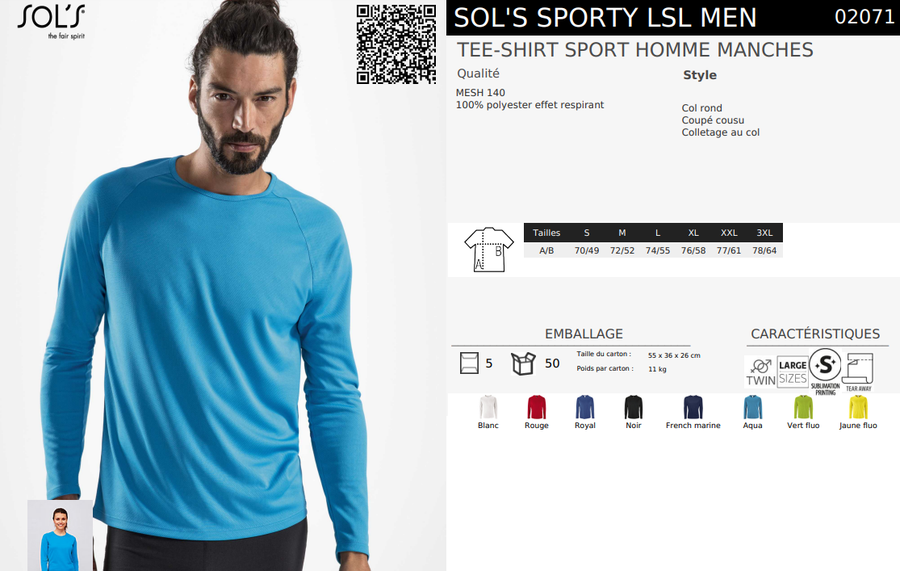Click the SOL'S logo

pyautogui.click(x=52, y=22)
